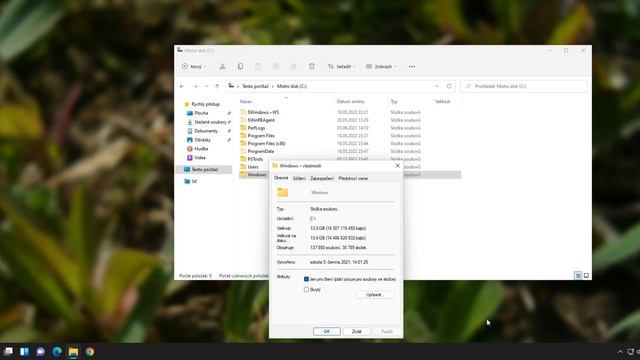
Task: Select Hudba in the navigation pane
Action: coord(201,149)
